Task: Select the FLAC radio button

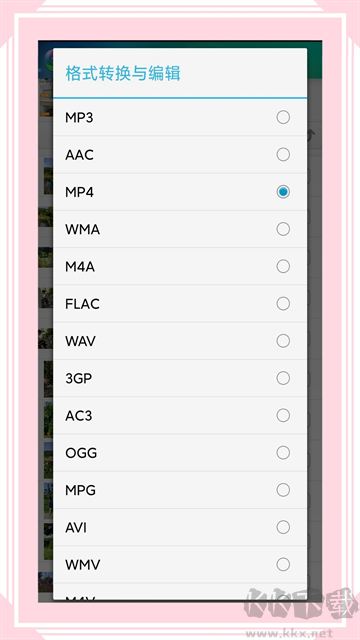Action: (283, 304)
